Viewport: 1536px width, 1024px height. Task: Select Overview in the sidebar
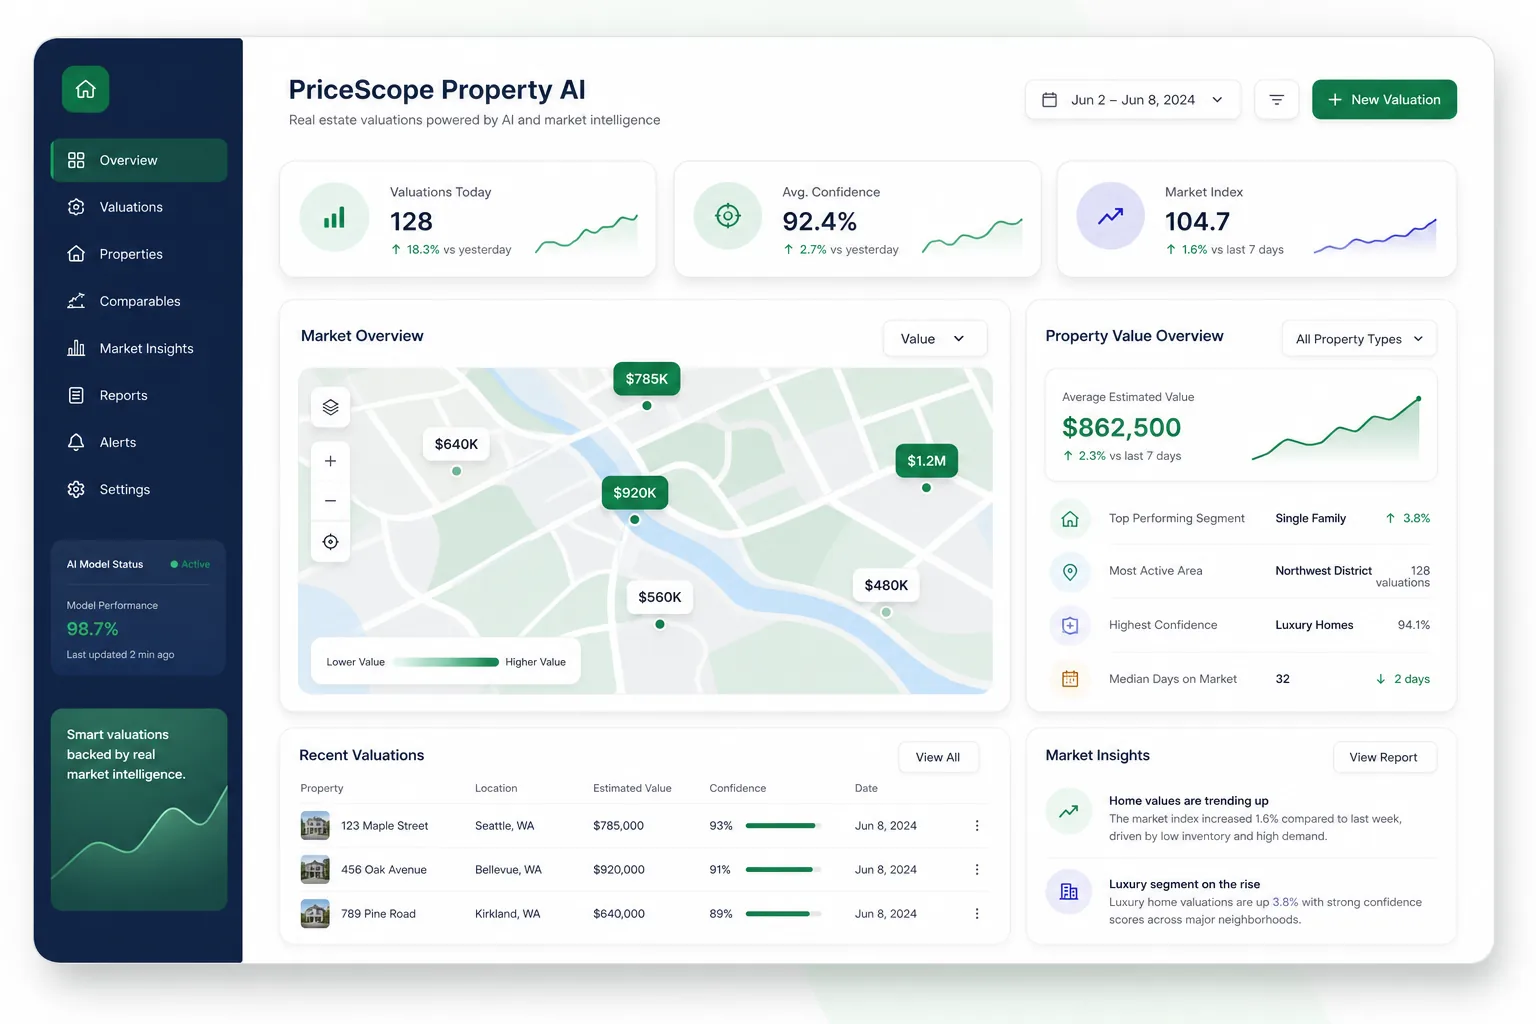pyautogui.click(x=139, y=160)
